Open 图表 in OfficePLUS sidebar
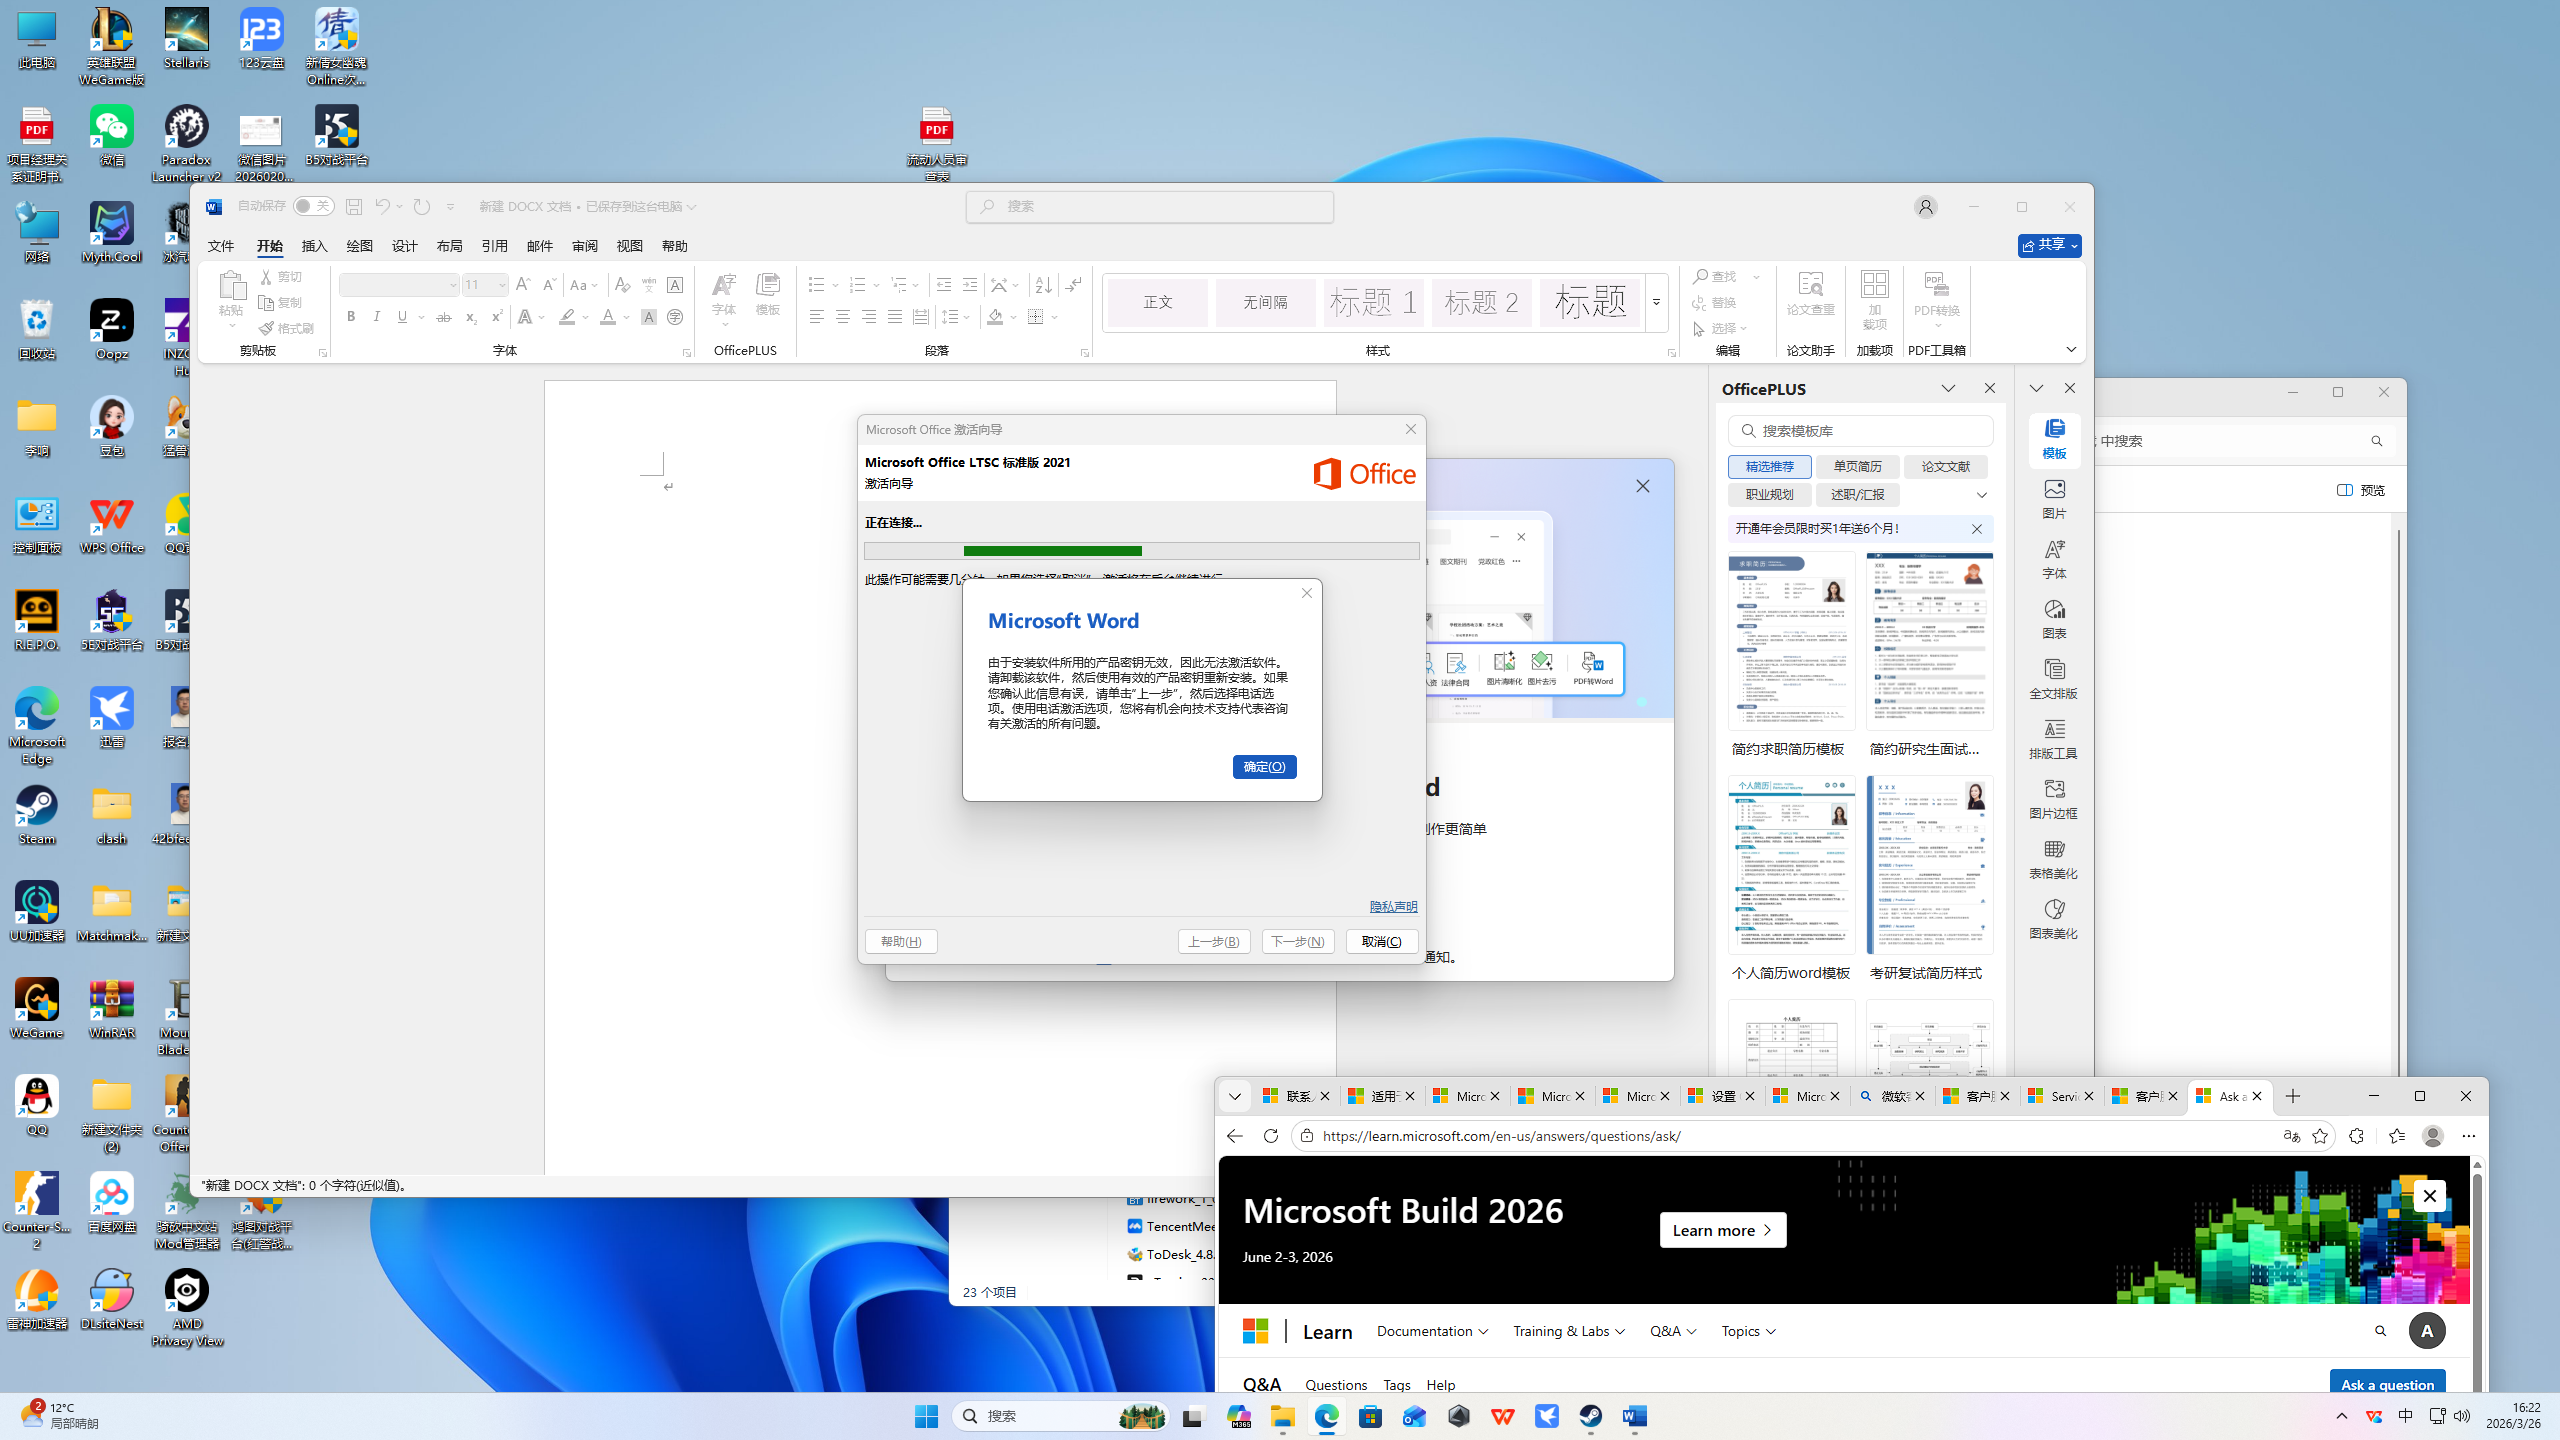Viewport: 2560px width, 1440px height. [x=2054, y=618]
